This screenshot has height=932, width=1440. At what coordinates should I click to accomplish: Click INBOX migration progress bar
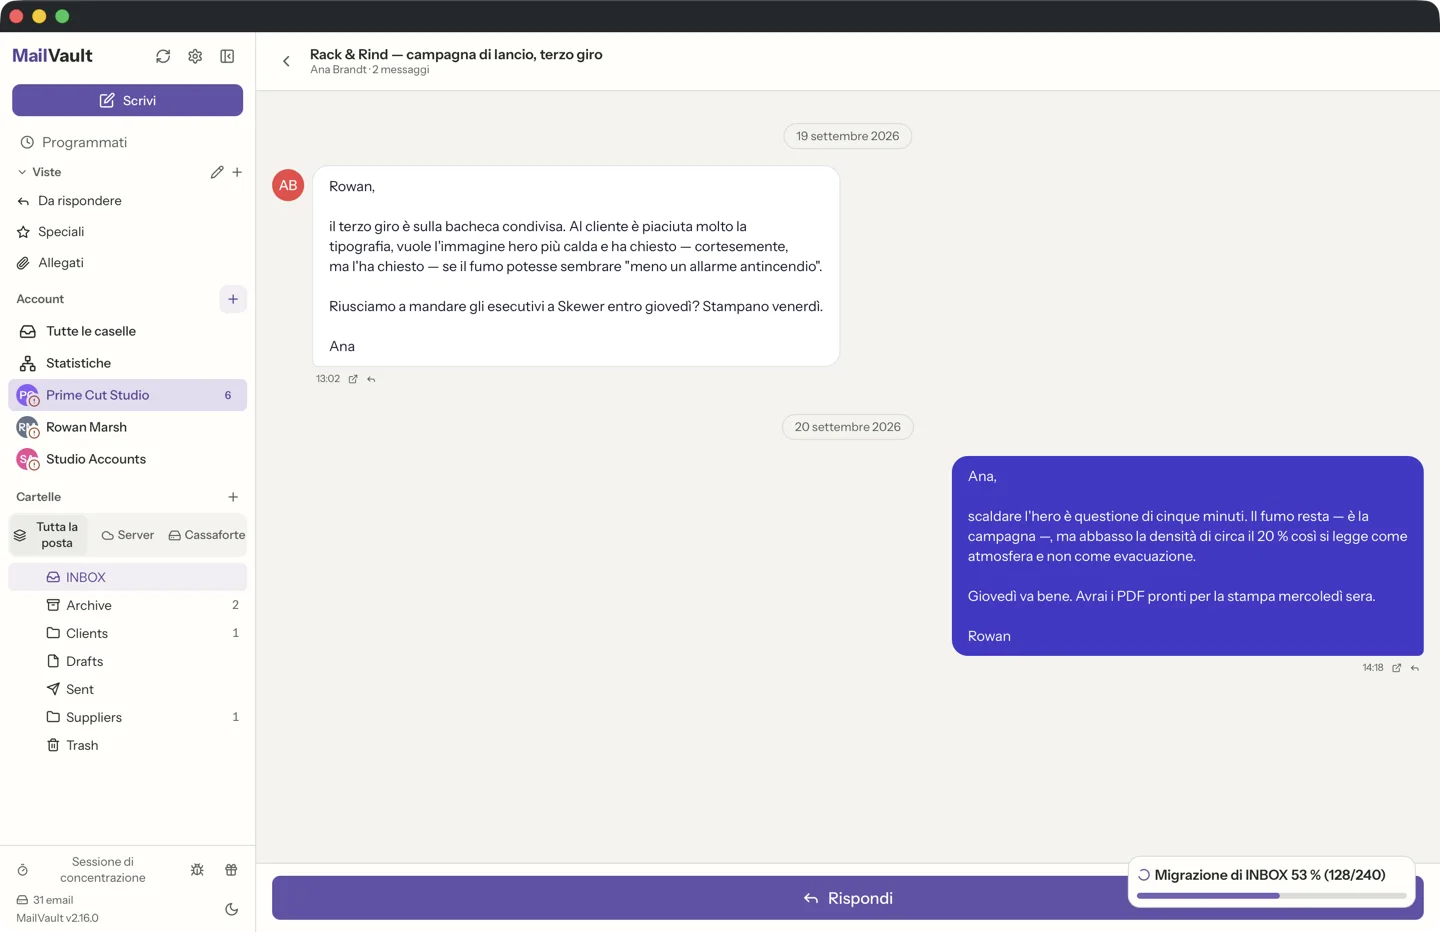(1271, 896)
